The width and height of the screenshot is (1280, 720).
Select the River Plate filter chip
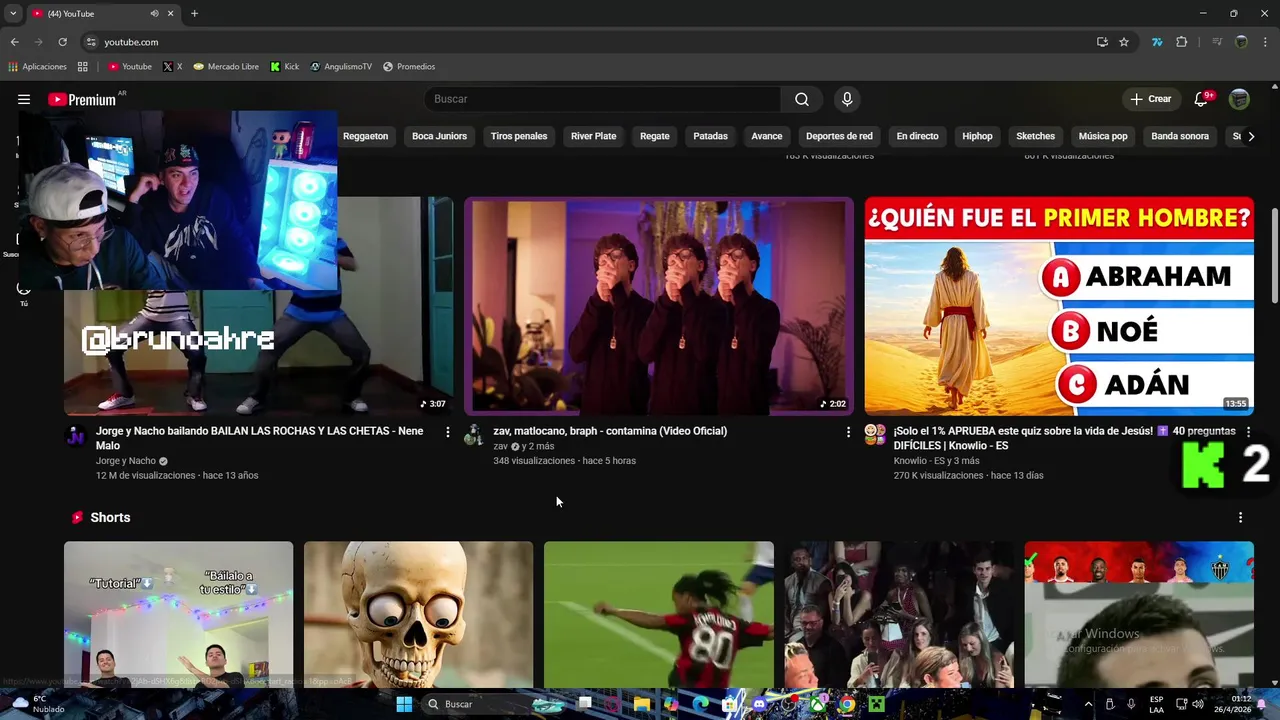[x=593, y=136]
